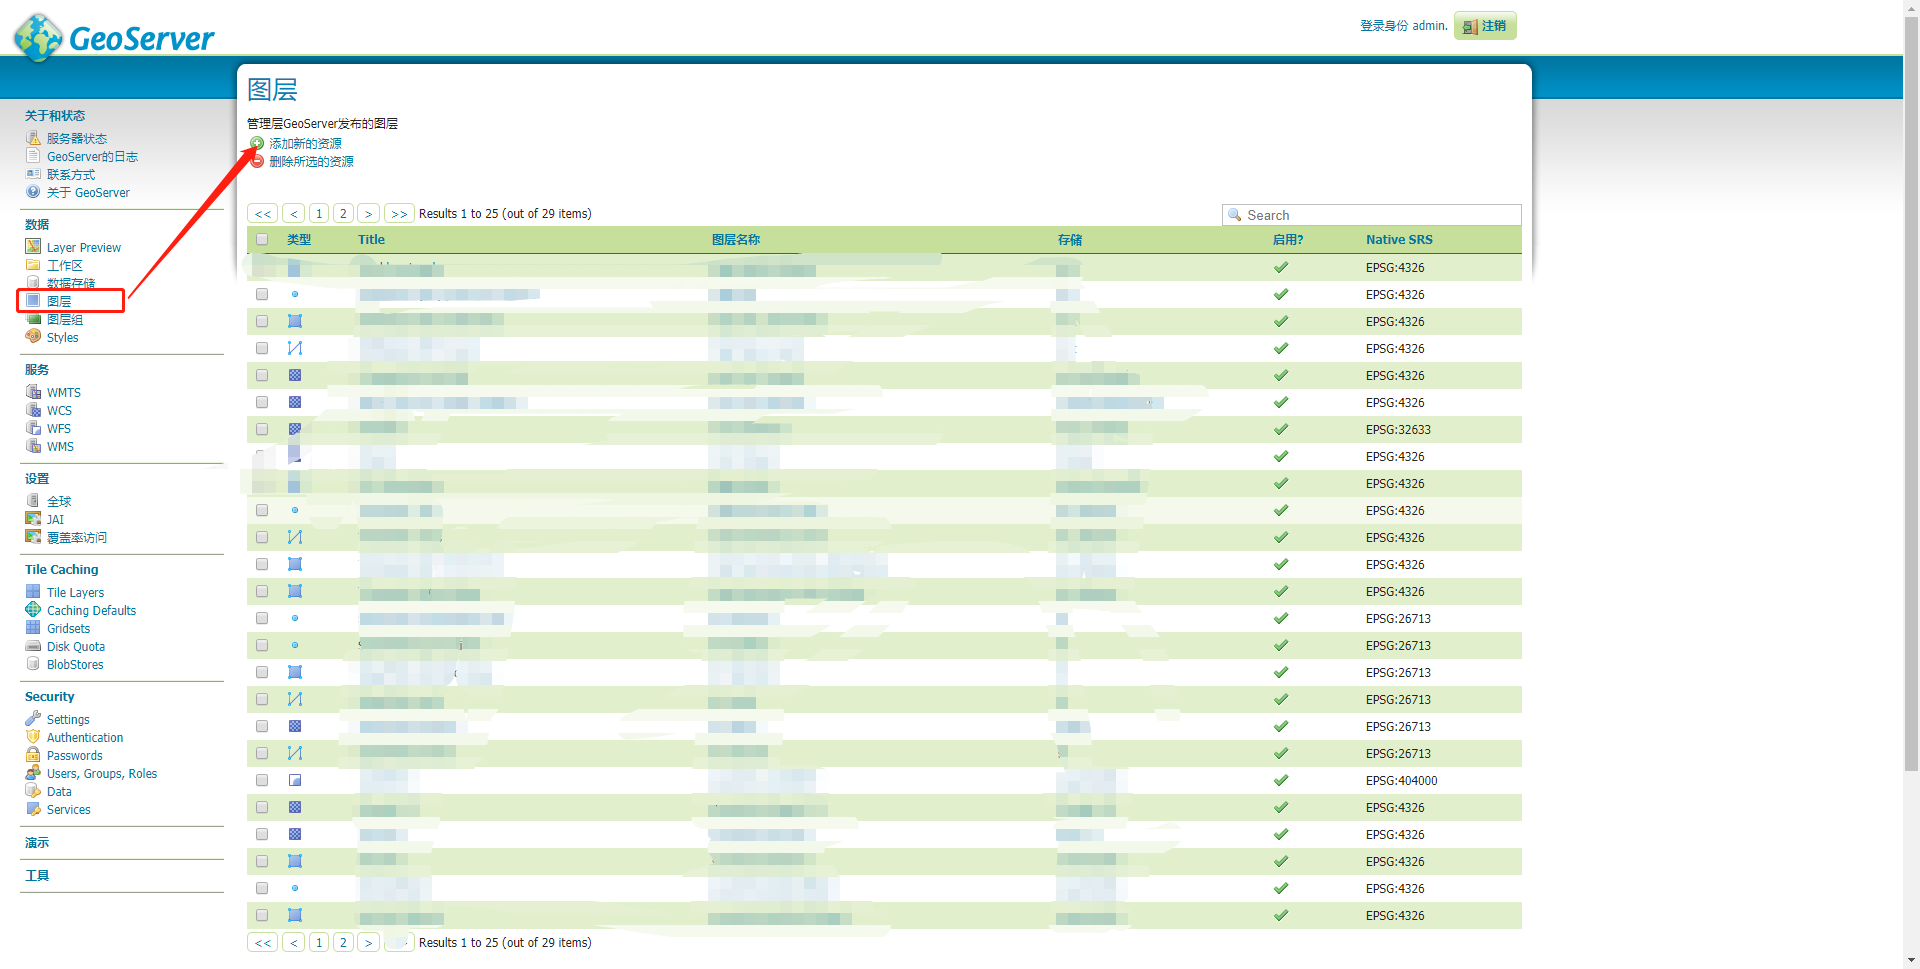Image resolution: width=1920 pixels, height=969 pixels.
Task: Click the 联系方式 card icon
Action: click(33, 174)
